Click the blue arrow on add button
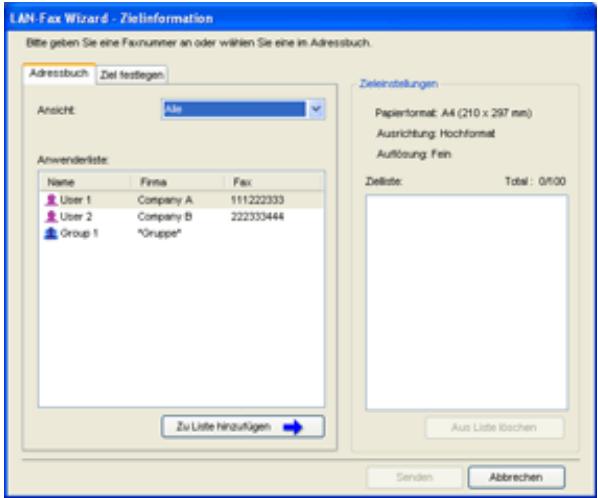 click(293, 427)
